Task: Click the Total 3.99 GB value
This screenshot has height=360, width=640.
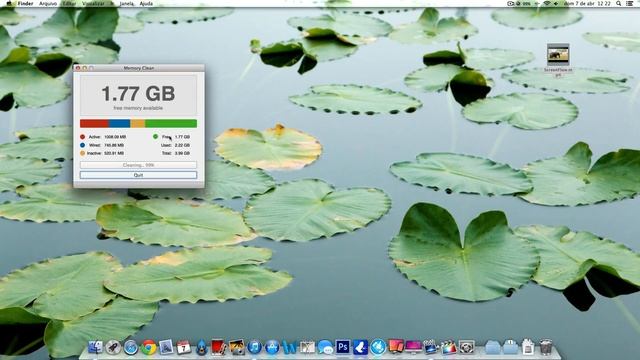Action: tap(182, 153)
